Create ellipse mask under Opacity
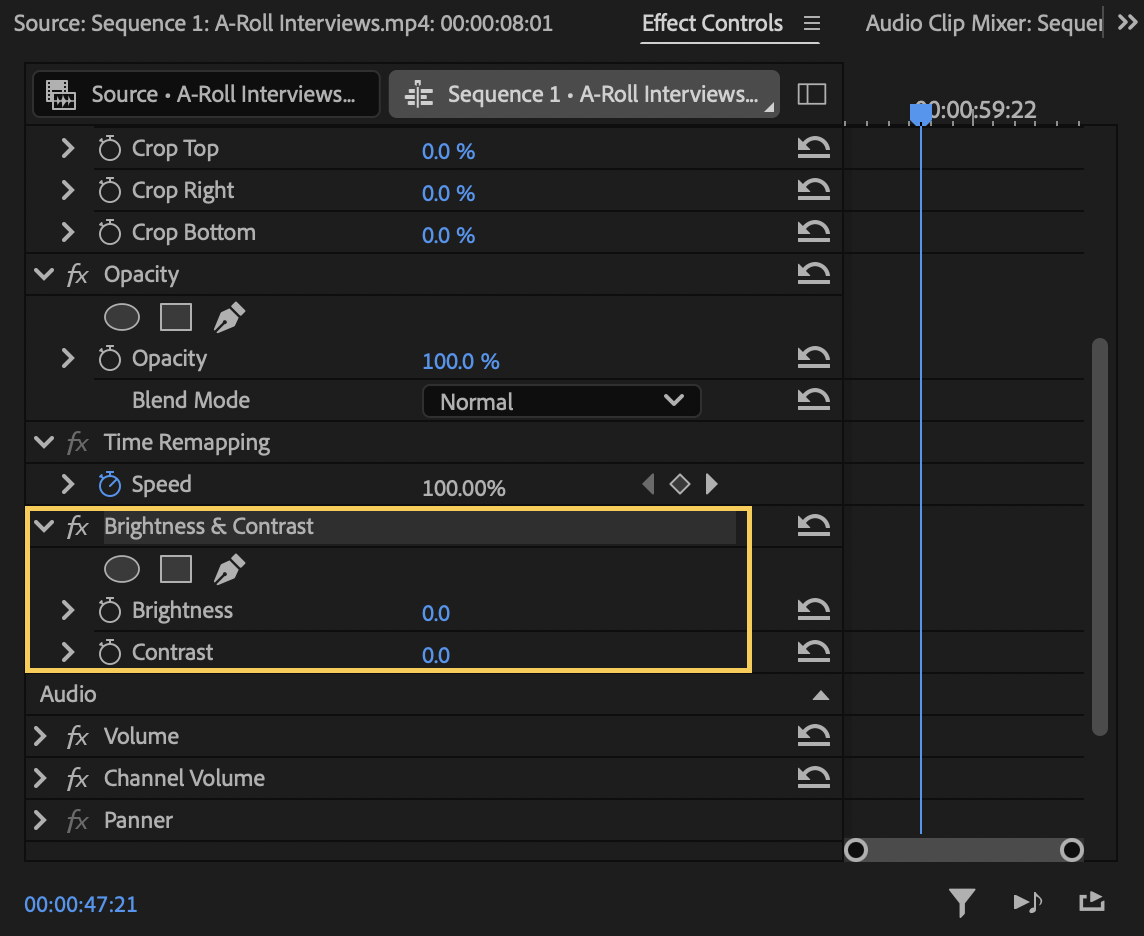This screenshot has height=936, width=1144. 122,317
